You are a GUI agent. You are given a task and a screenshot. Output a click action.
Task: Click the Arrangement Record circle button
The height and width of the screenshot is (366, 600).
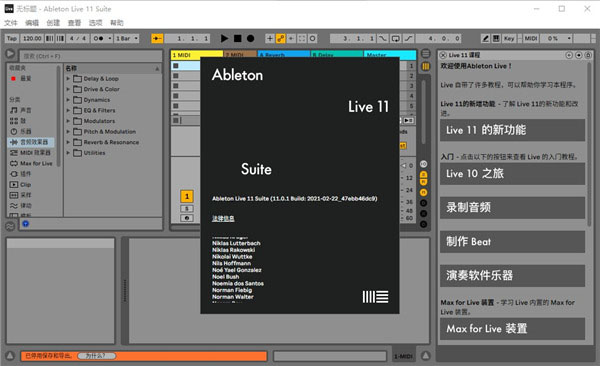click(x=250, y=38)
